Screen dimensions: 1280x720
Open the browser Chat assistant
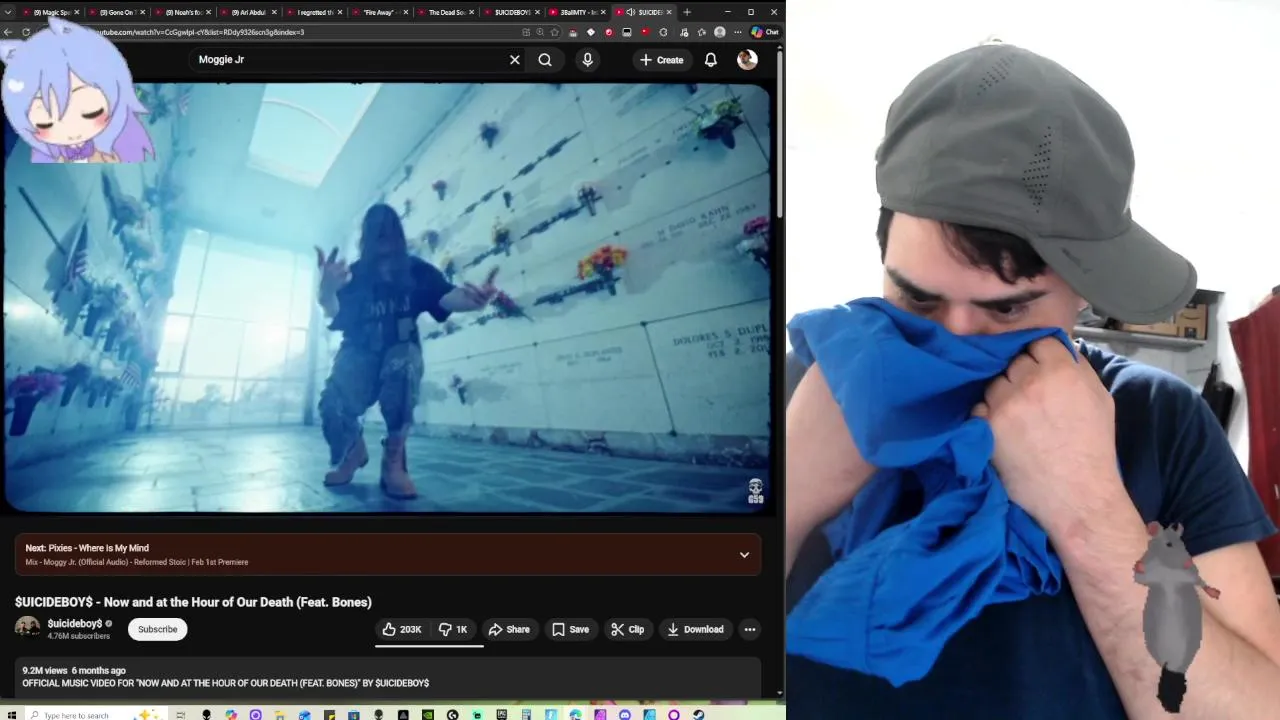tap(765, 32)
